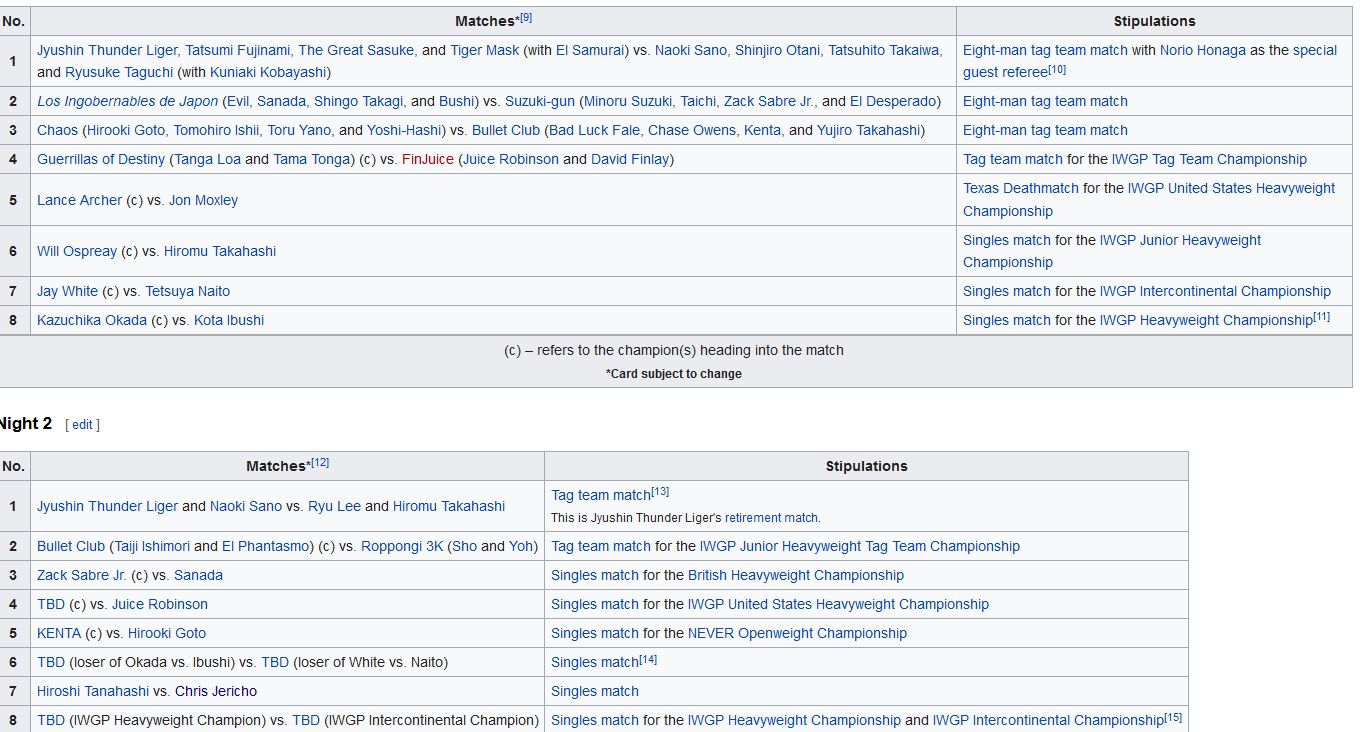Screen dimensions: 1361x732
Task: Open reference [10] next to guest referee
Action: click(1057, 69)
